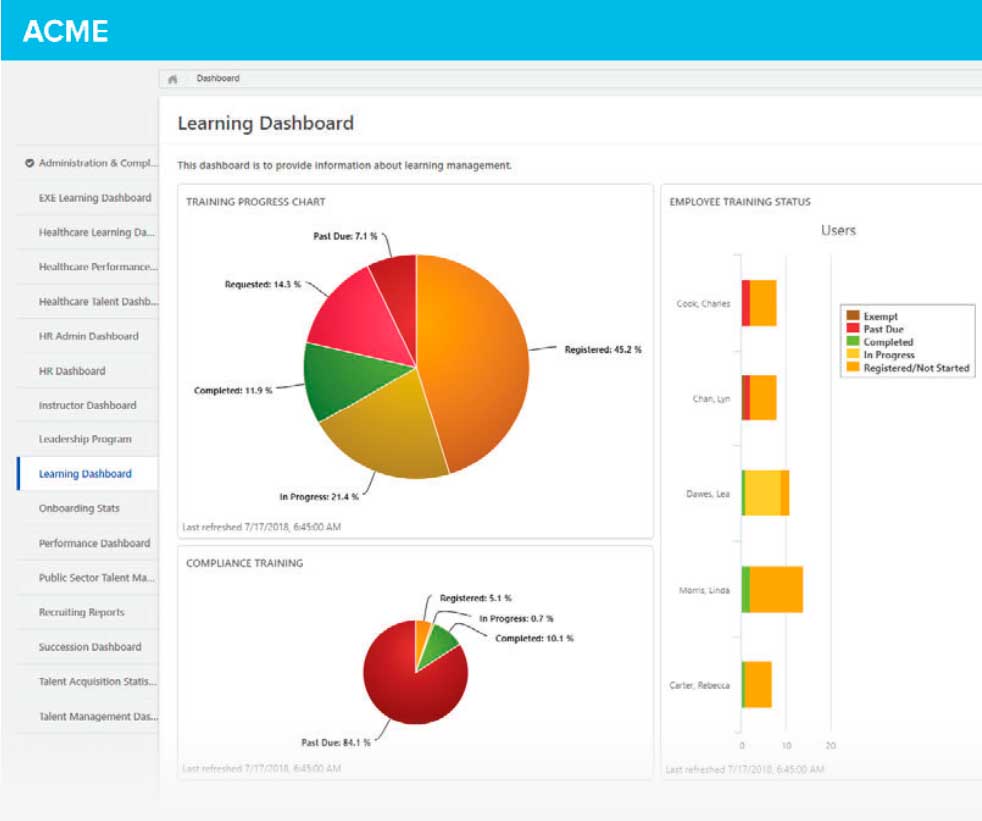Click the home icon in breadcrumb
Viewport: 982px width, 821px height.
click(x=173, y=78)
